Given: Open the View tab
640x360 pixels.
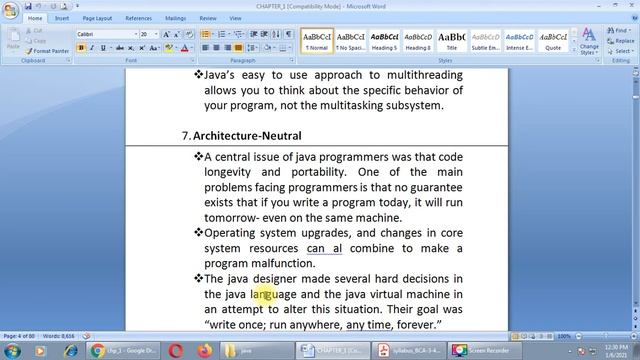Looking at the screenshot, I should 235,18.
